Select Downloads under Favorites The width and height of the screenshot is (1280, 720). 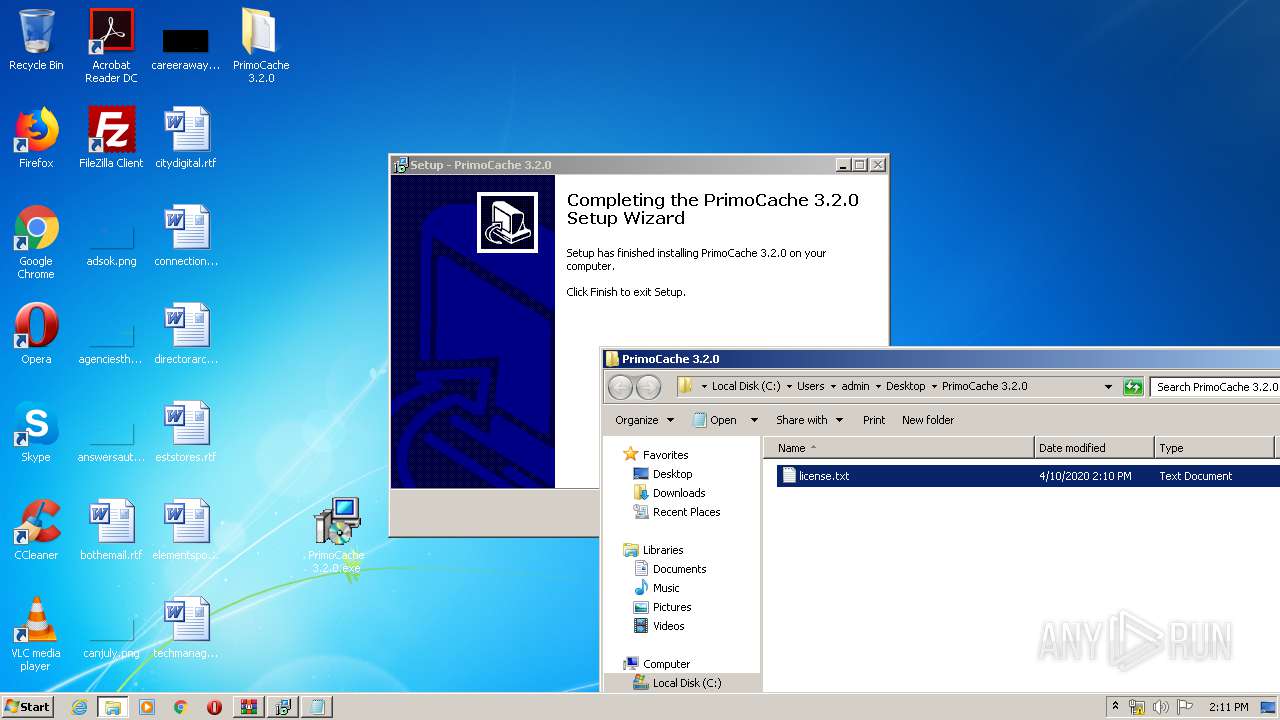pyautogui.click(x=679, y=493)
